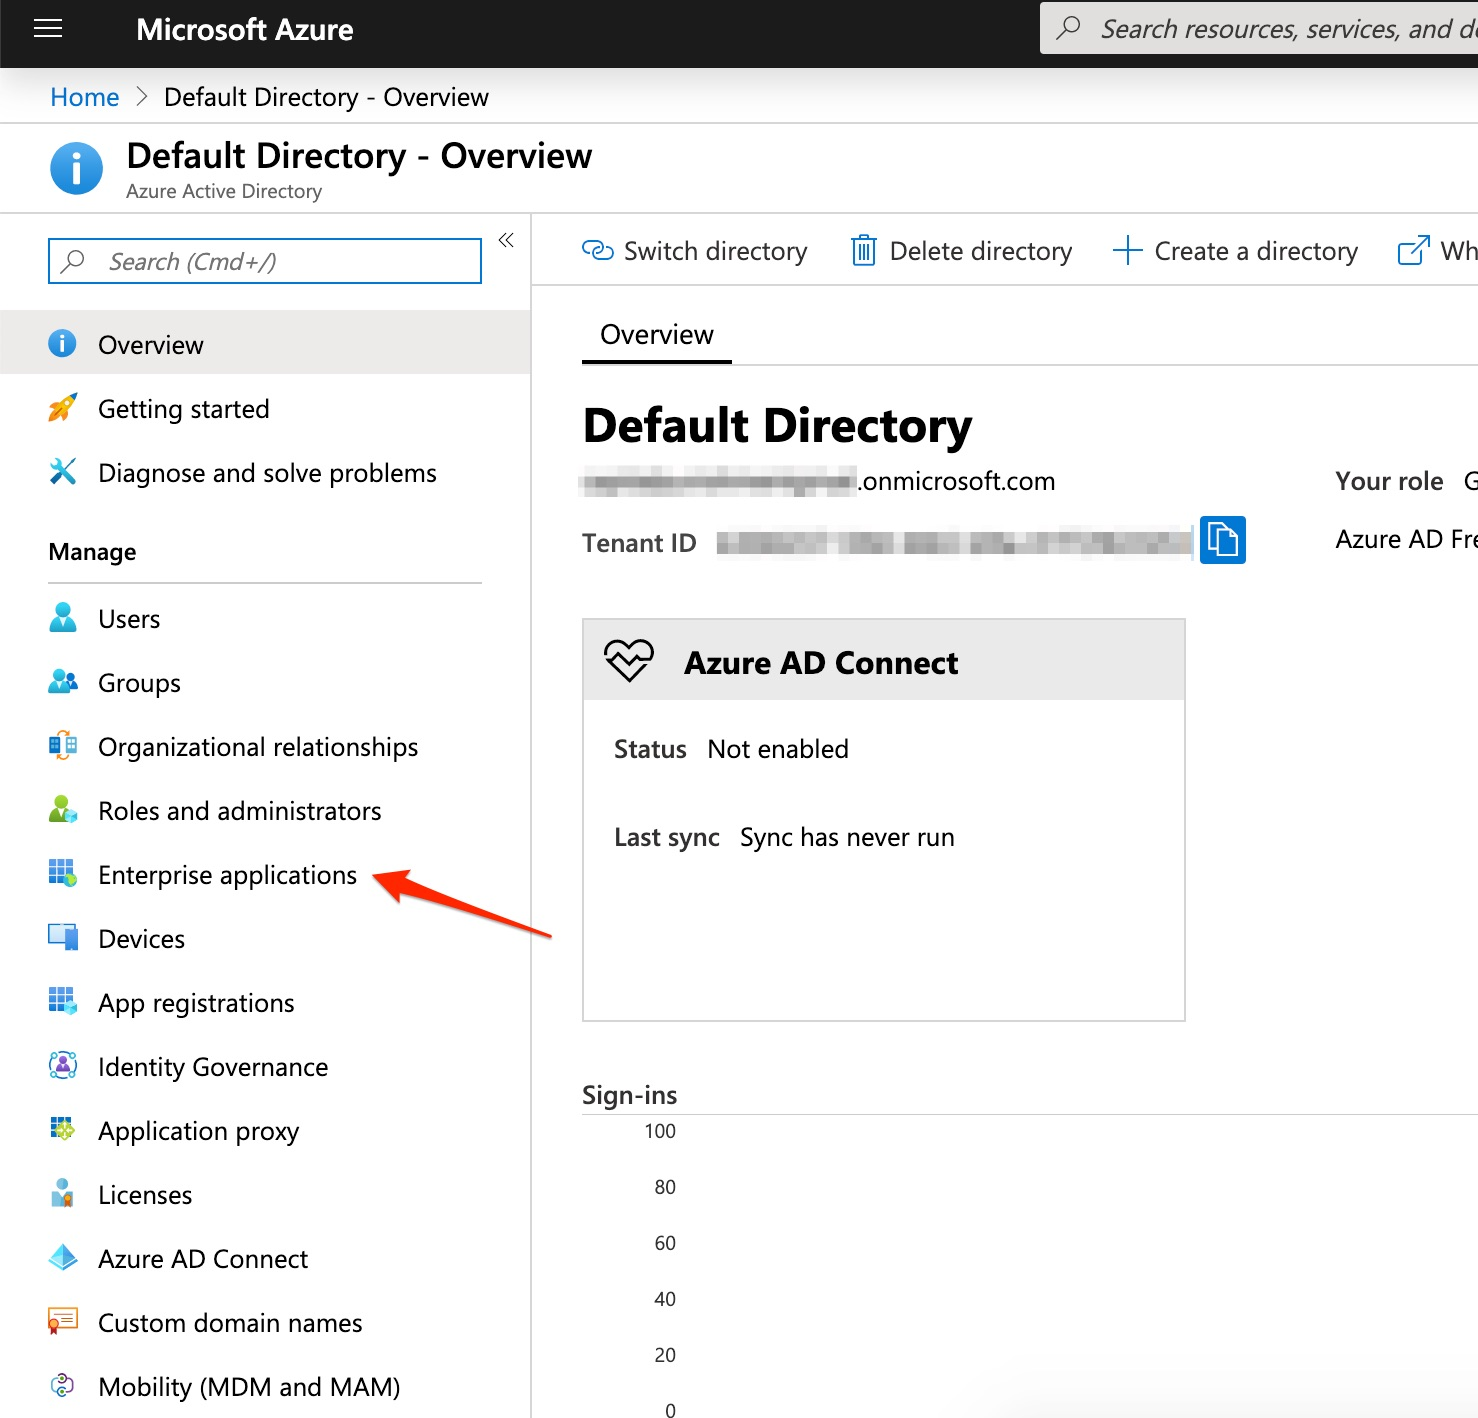Click the Tenant ID label
The width and height of the screenshot is (1478, 1418).
pos(639,543)
